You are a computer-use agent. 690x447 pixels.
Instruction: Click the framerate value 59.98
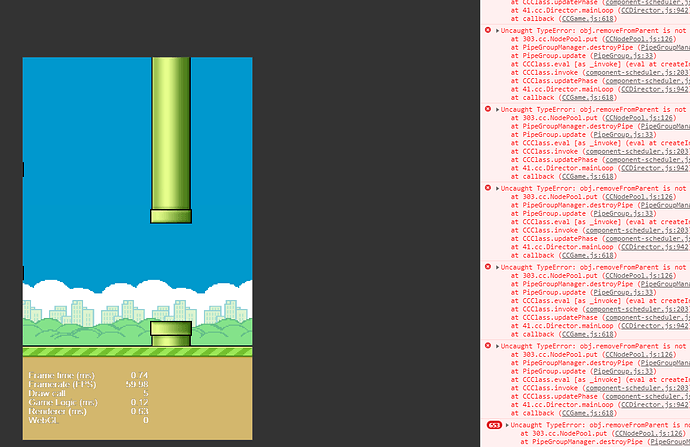pos(137,384)
